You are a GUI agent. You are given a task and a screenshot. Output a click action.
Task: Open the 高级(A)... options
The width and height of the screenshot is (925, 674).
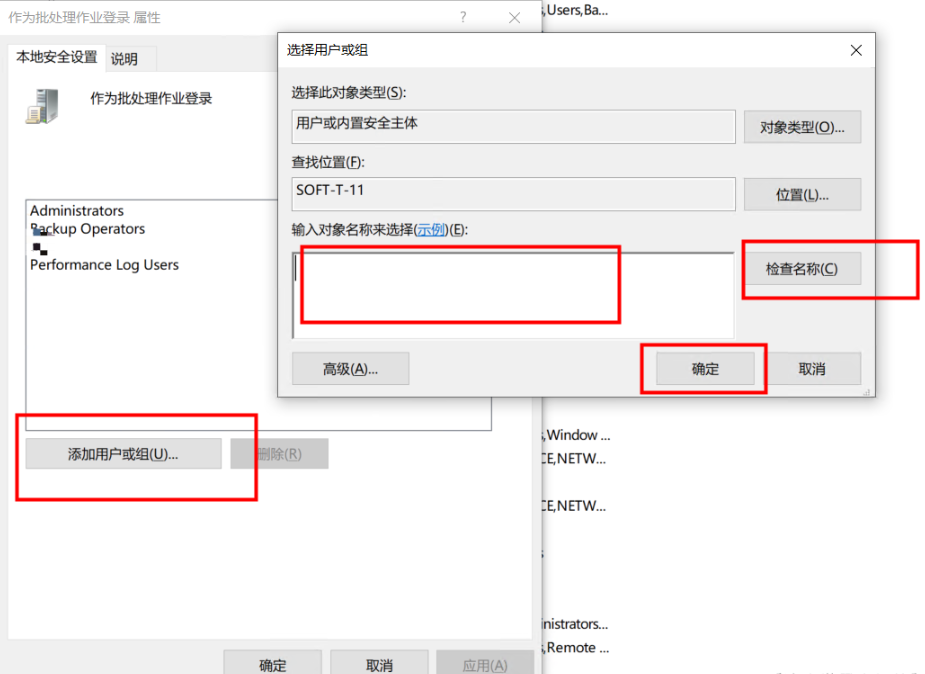click(x=350, y=369)
